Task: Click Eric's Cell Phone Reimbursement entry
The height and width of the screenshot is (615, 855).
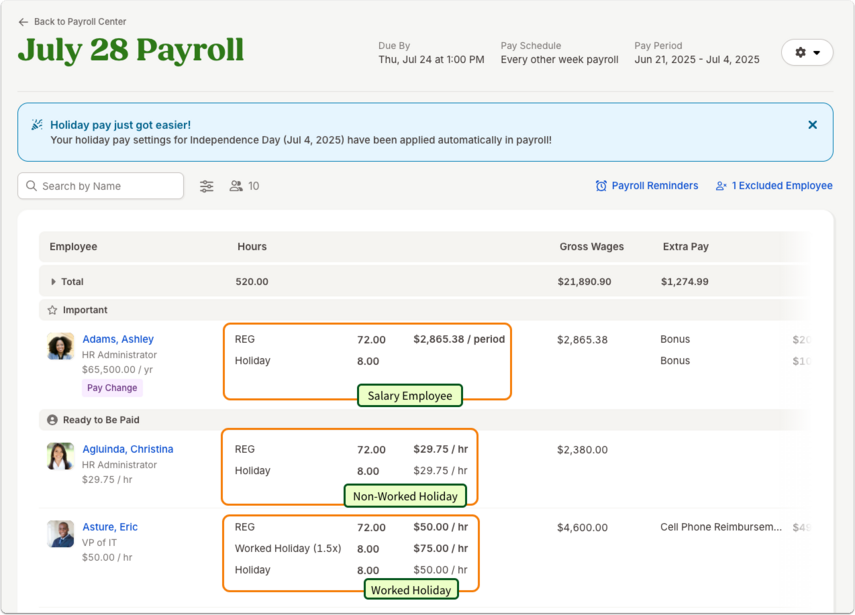Action: coord(721,527)
